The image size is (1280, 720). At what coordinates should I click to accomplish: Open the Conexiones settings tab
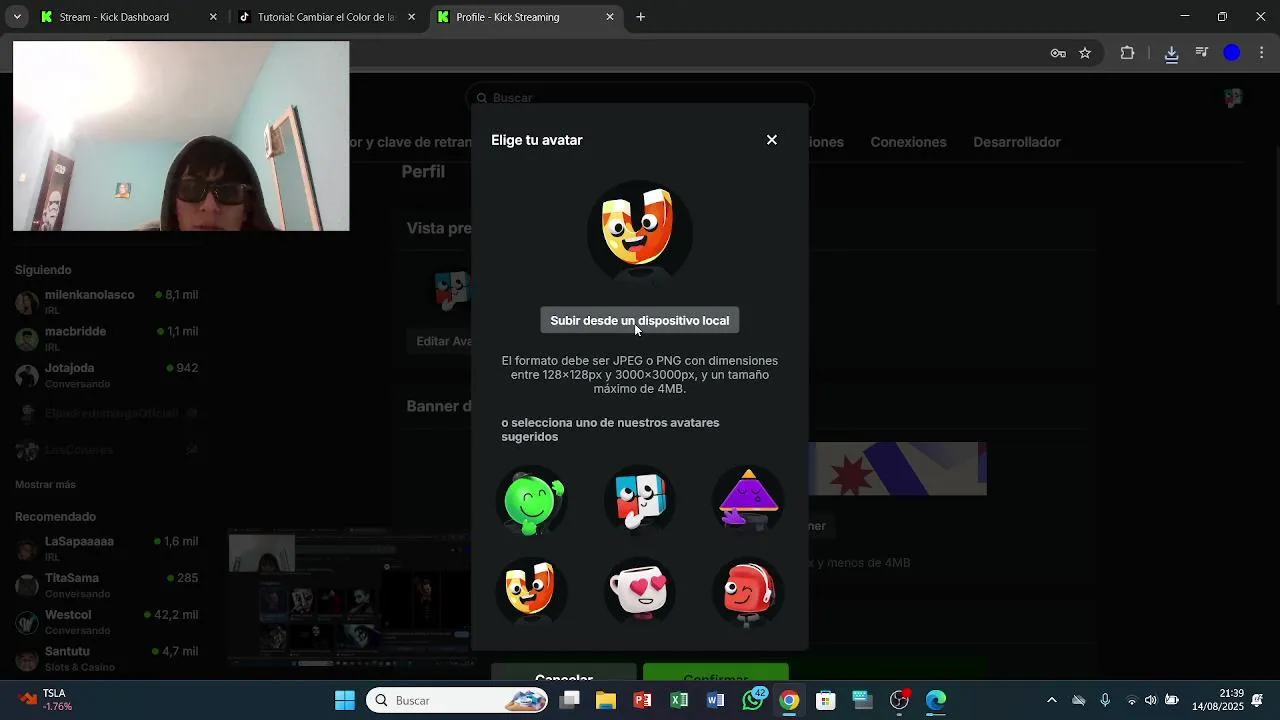908,142
